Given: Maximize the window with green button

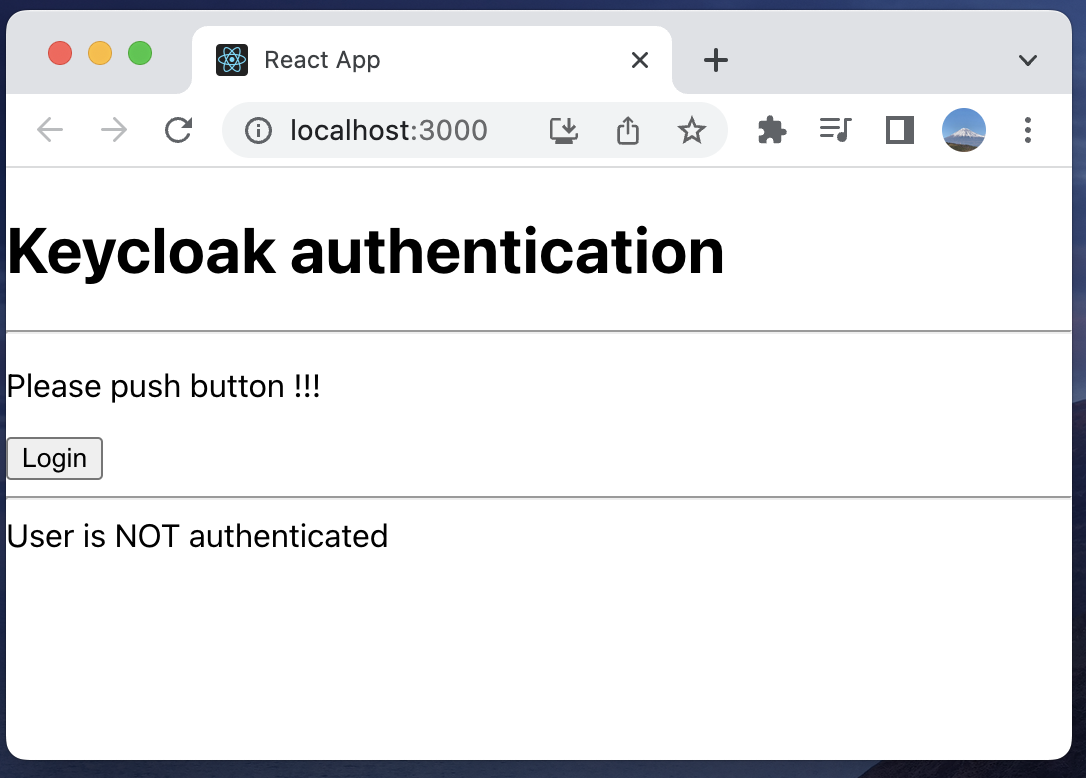Looking at the screenshot, I should coord(140,53).
